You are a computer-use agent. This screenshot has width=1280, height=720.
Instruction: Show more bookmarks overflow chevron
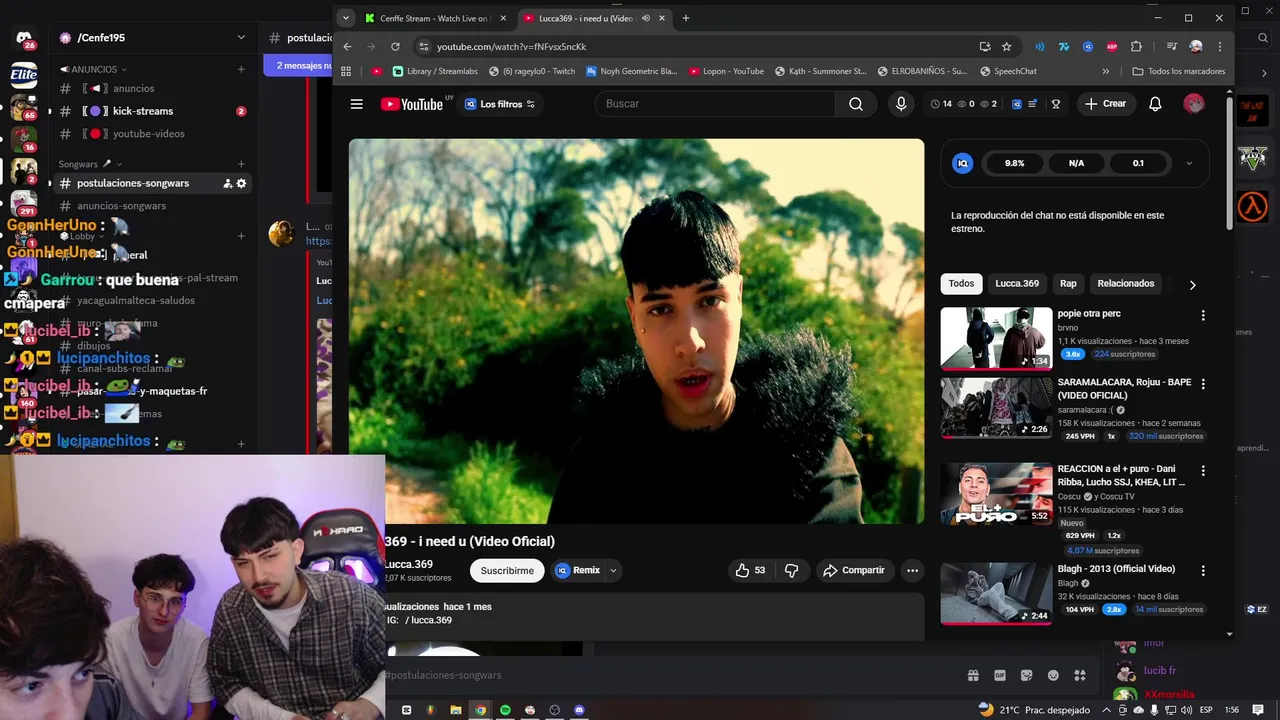point(1105,71)
